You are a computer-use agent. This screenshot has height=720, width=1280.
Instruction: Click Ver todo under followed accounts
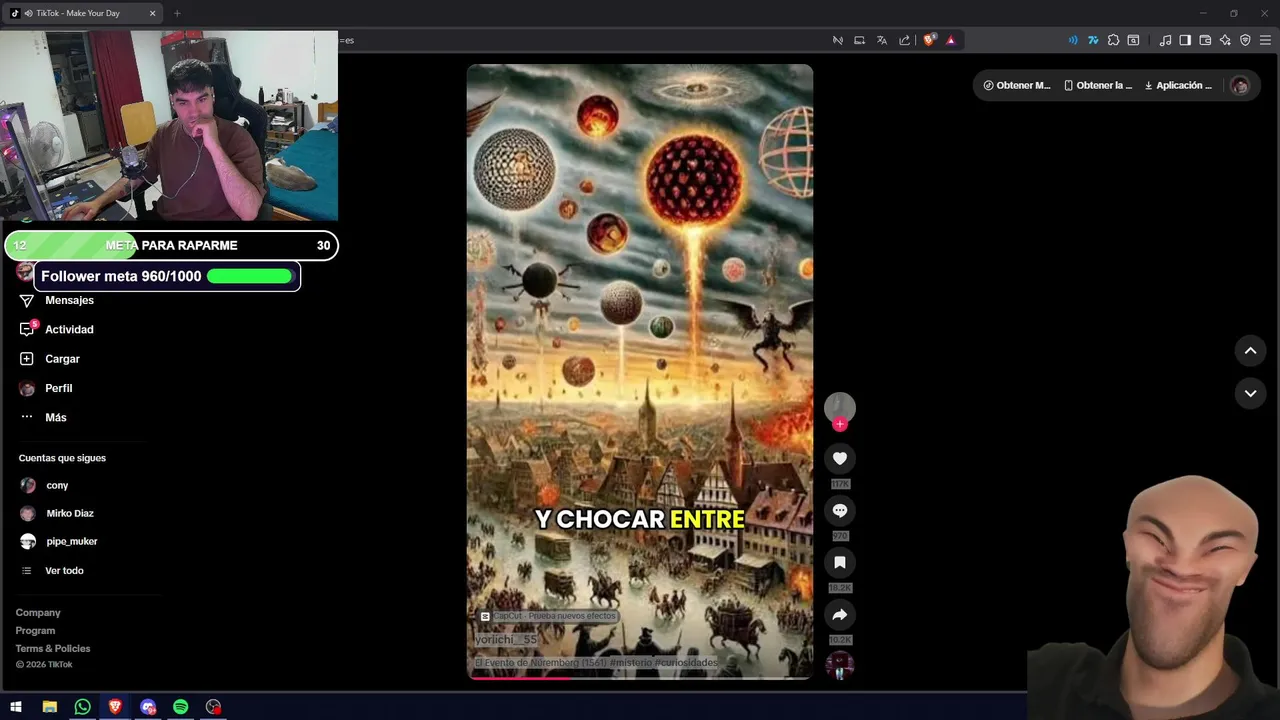click(64, 571)
